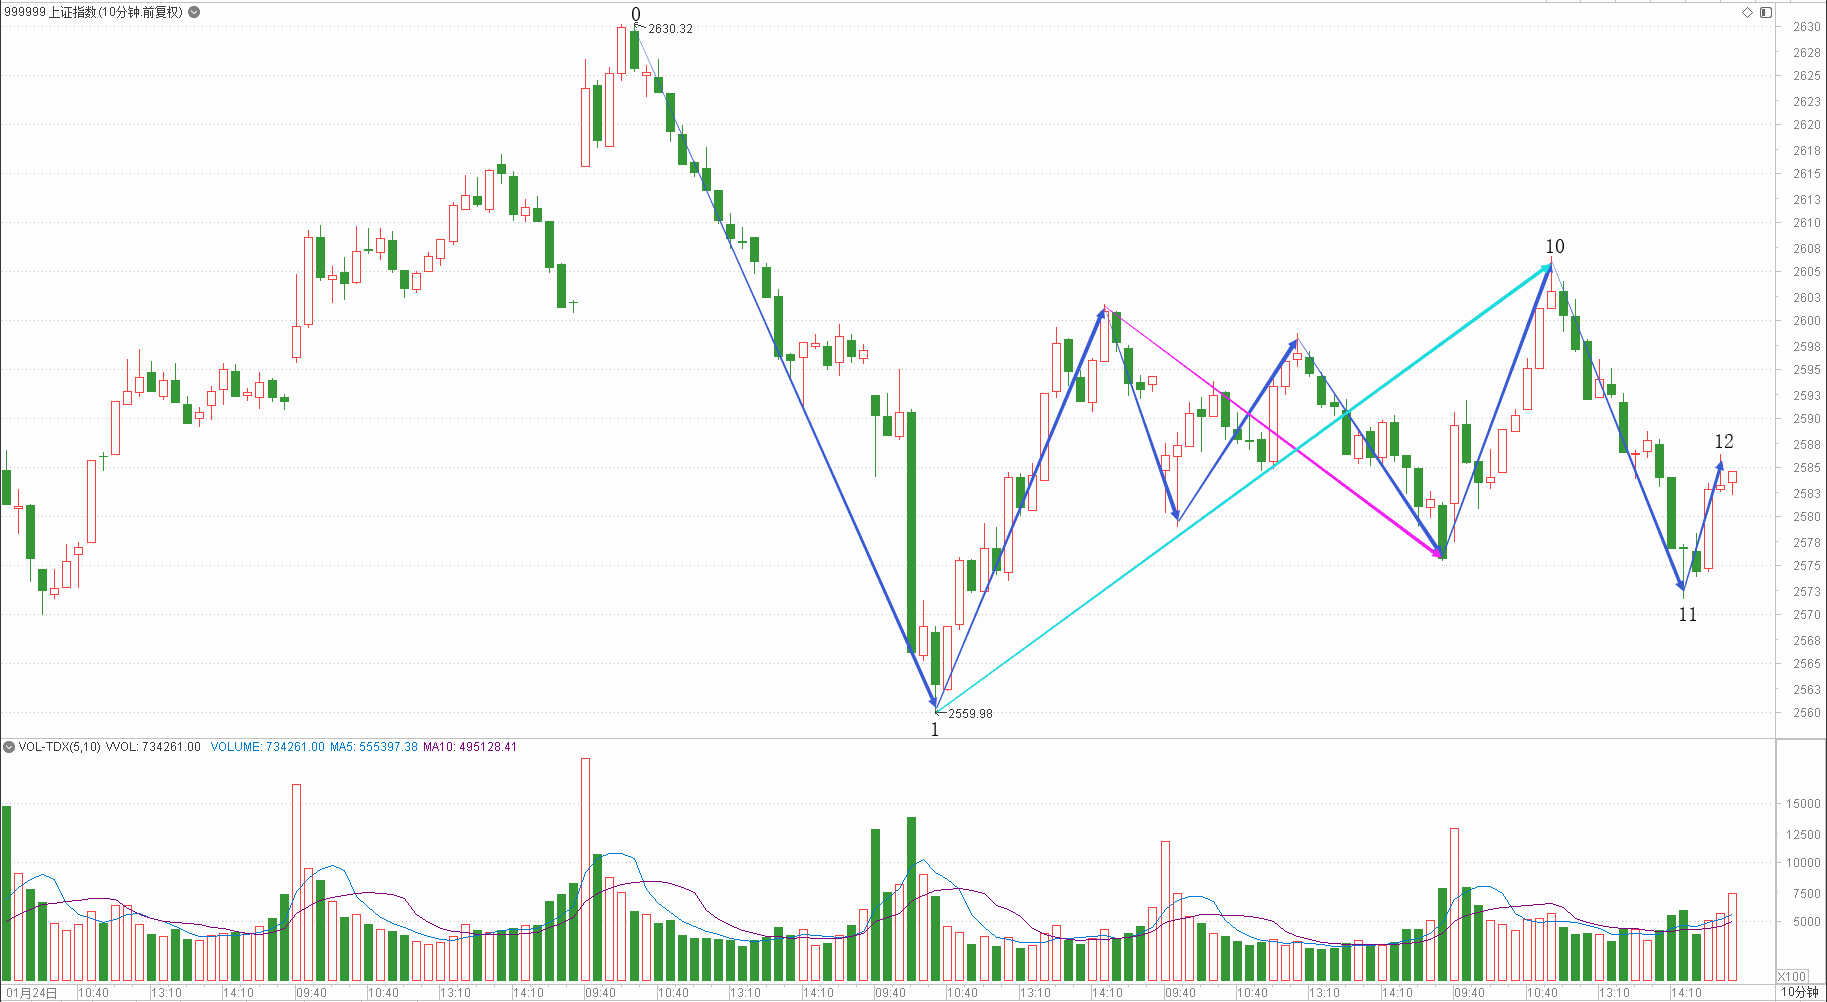Click the 2600 tick on the price axis

coord(1806,321)
